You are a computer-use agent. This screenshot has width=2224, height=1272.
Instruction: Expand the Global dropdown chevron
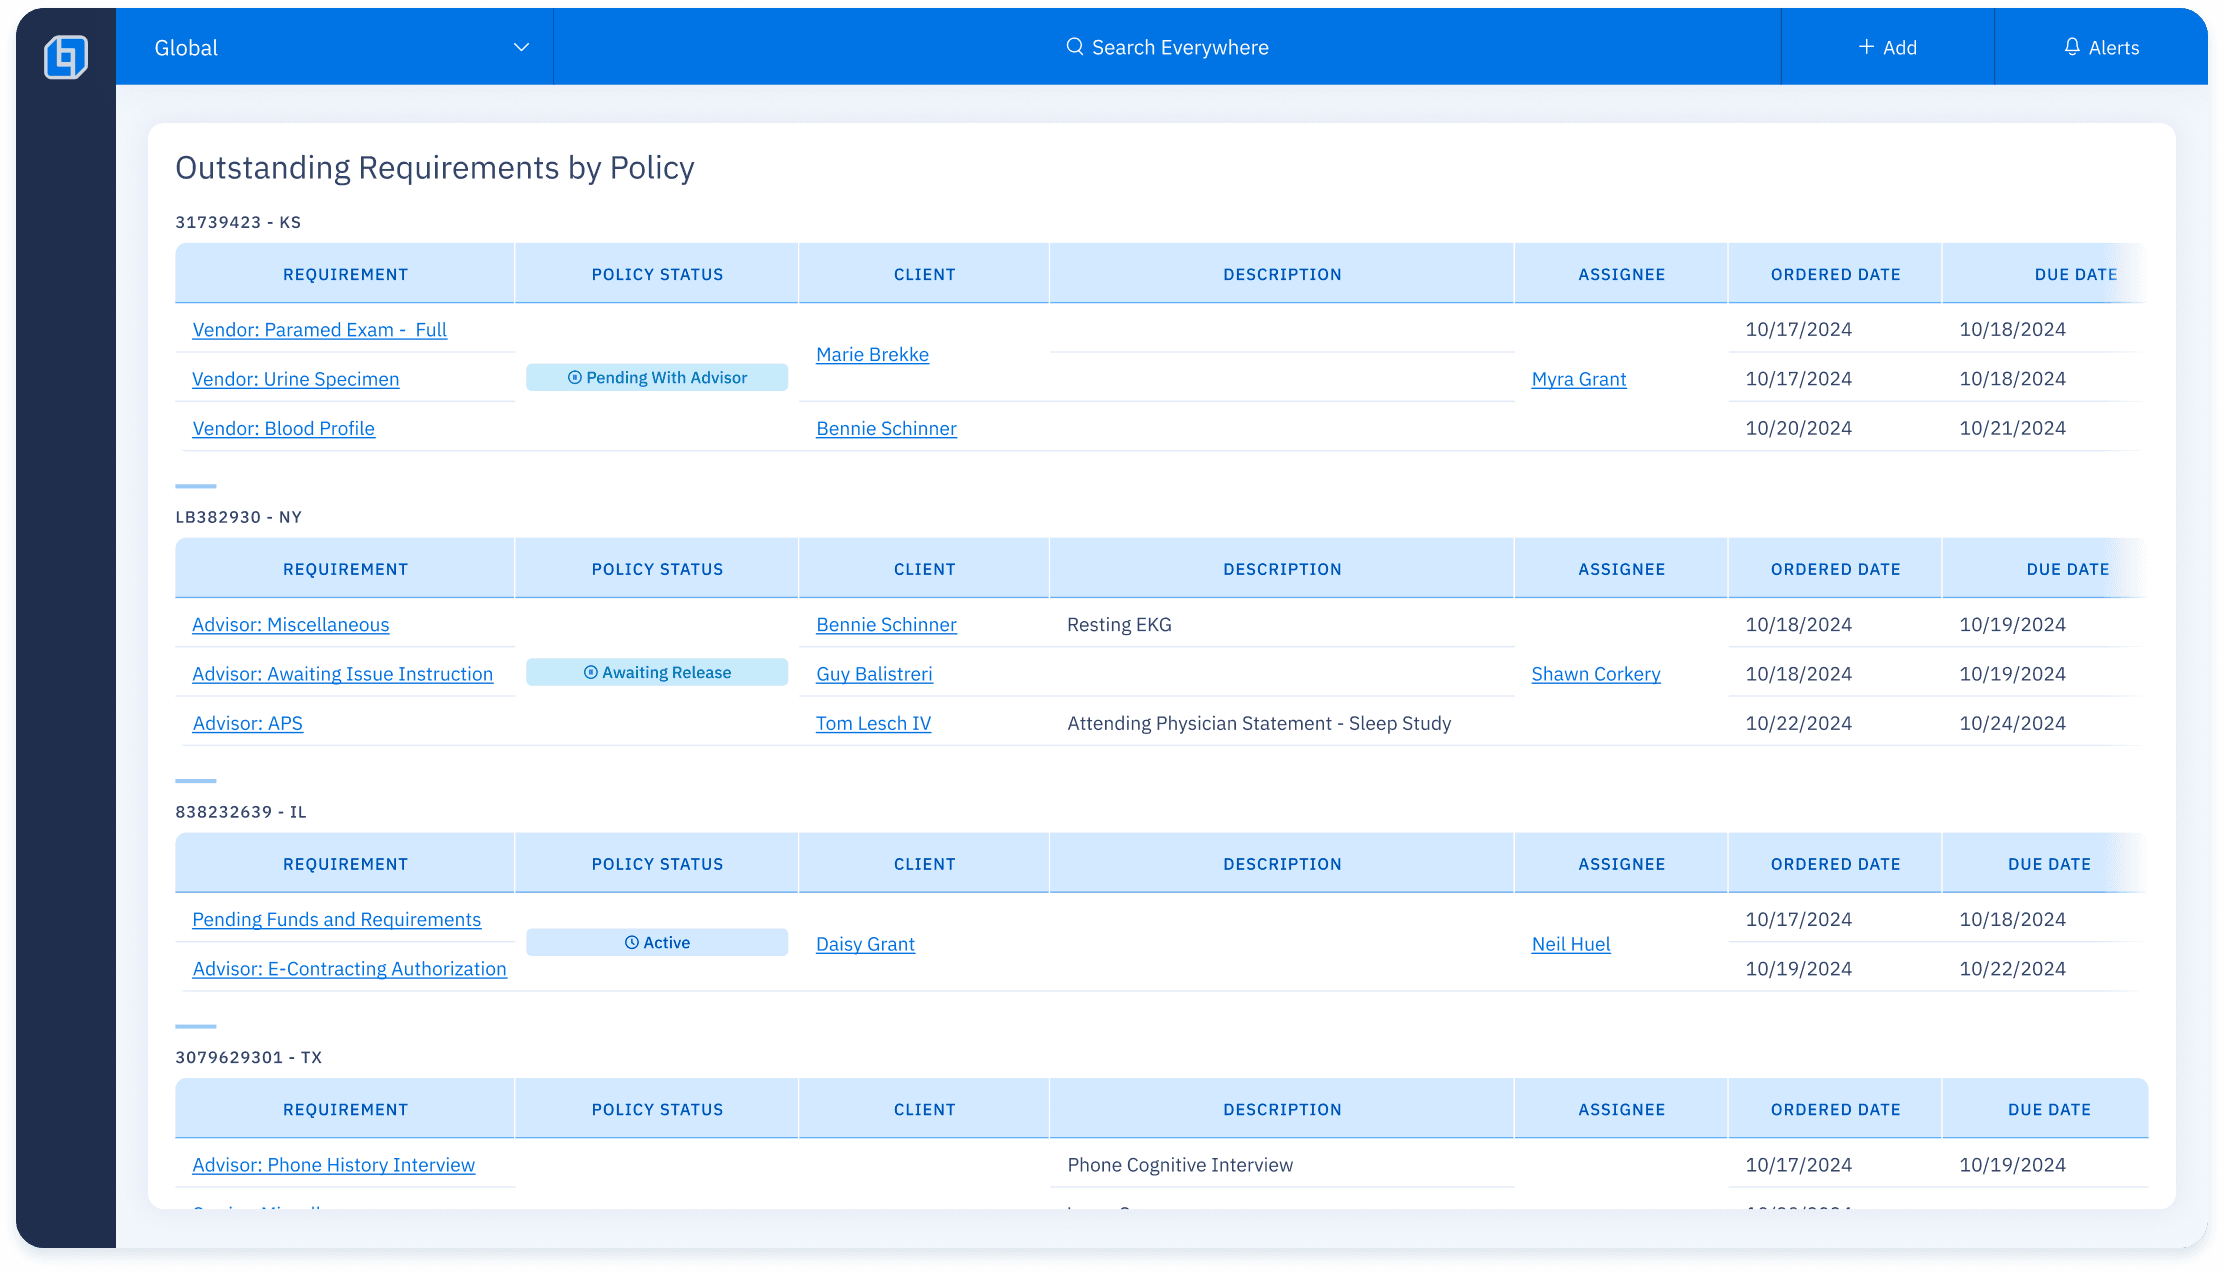tap(521, 47)
